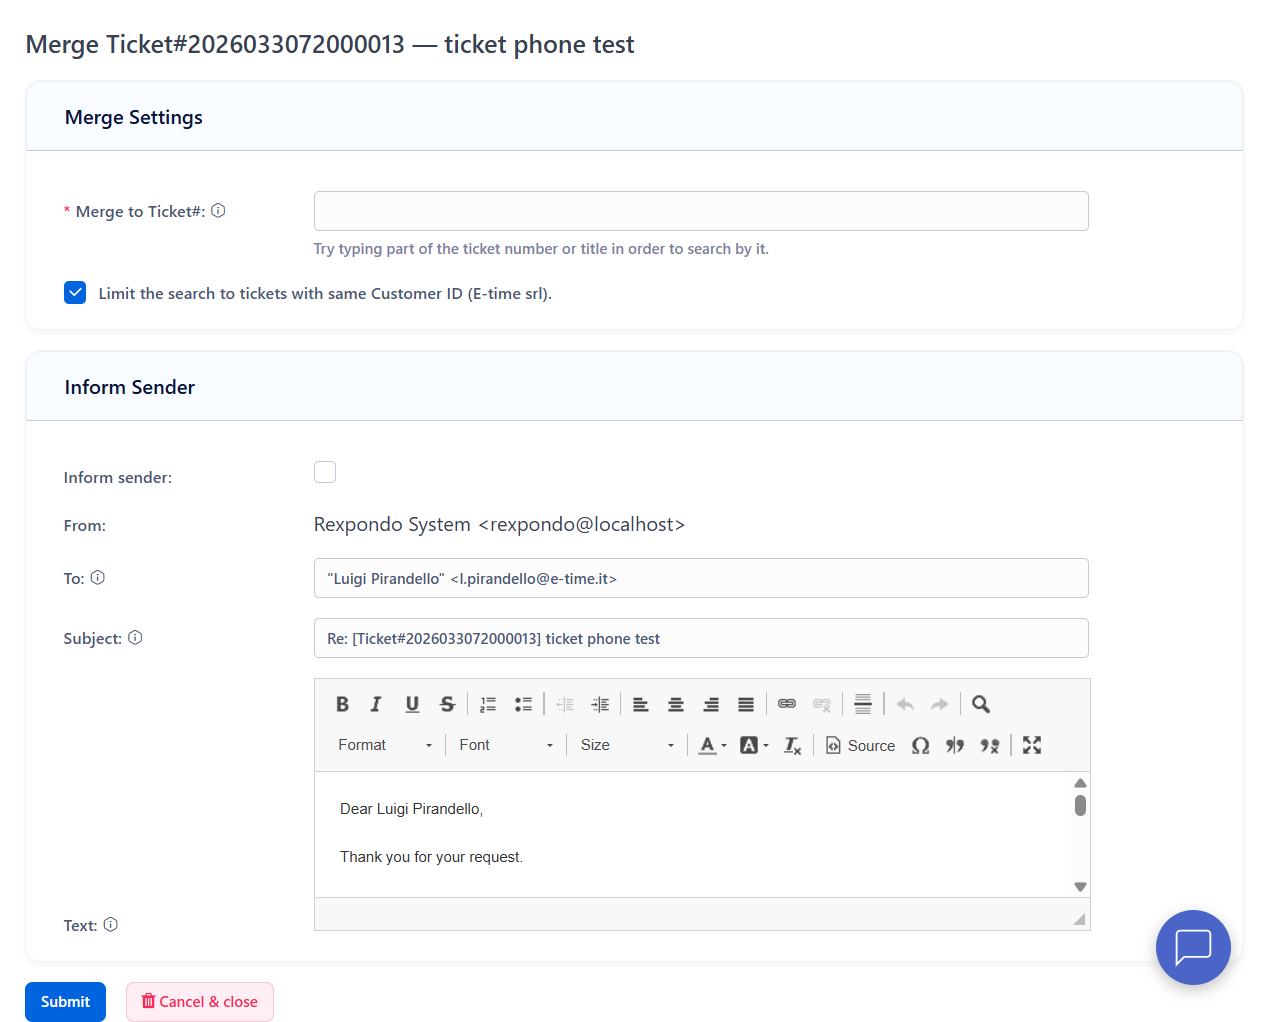
Task: Open the Font dropdown
Action: point(506,745)
